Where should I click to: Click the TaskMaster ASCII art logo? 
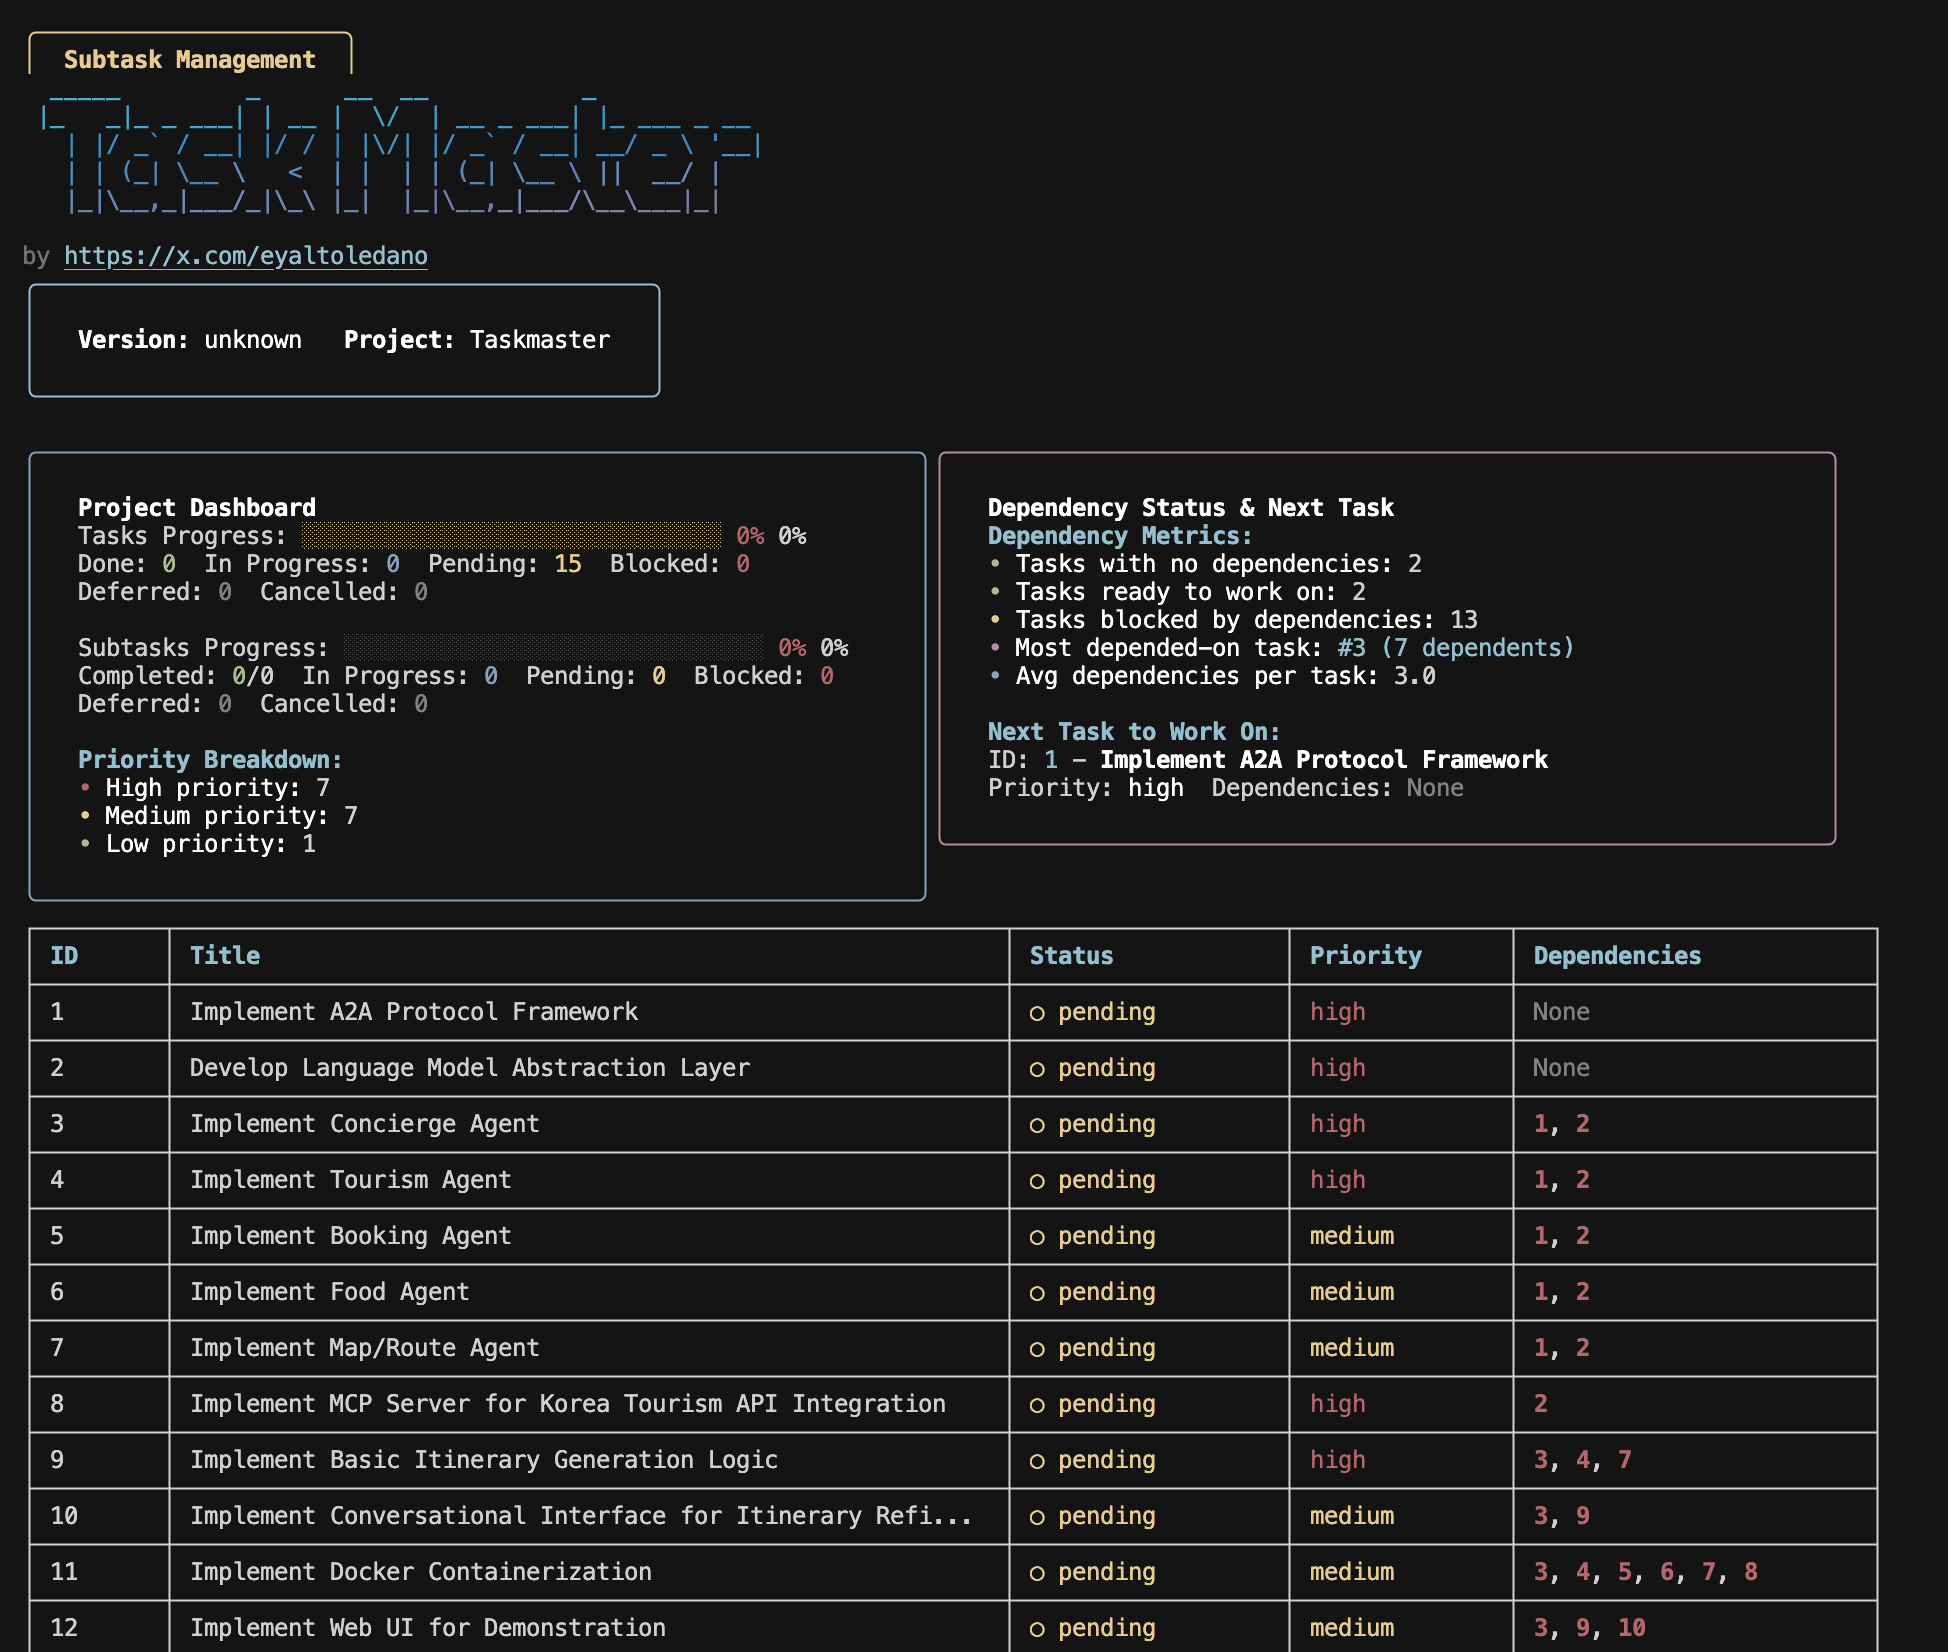(x=400, y=155)
